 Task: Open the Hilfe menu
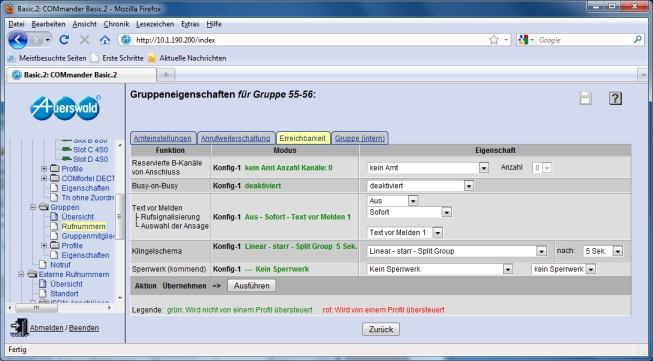tap(214, 24)
